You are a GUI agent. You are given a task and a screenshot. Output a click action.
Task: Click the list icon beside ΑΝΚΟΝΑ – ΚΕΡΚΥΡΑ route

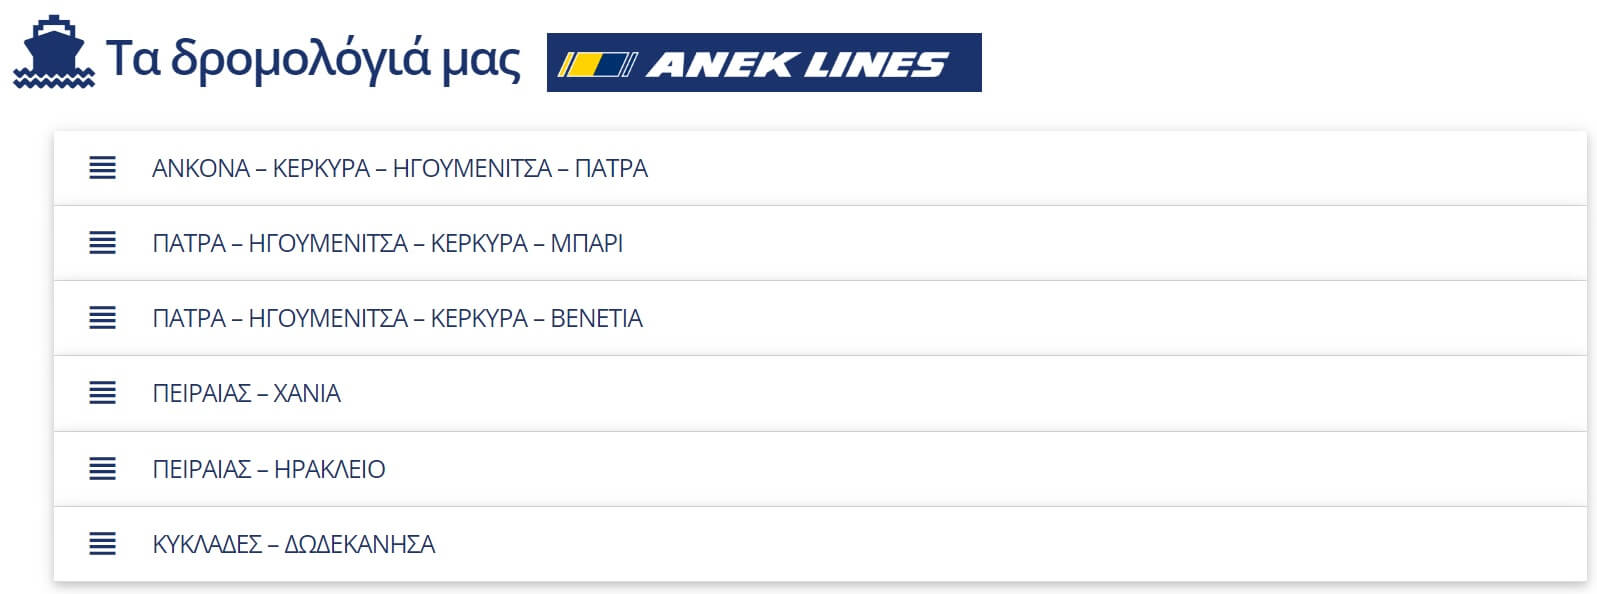point(102,168)
